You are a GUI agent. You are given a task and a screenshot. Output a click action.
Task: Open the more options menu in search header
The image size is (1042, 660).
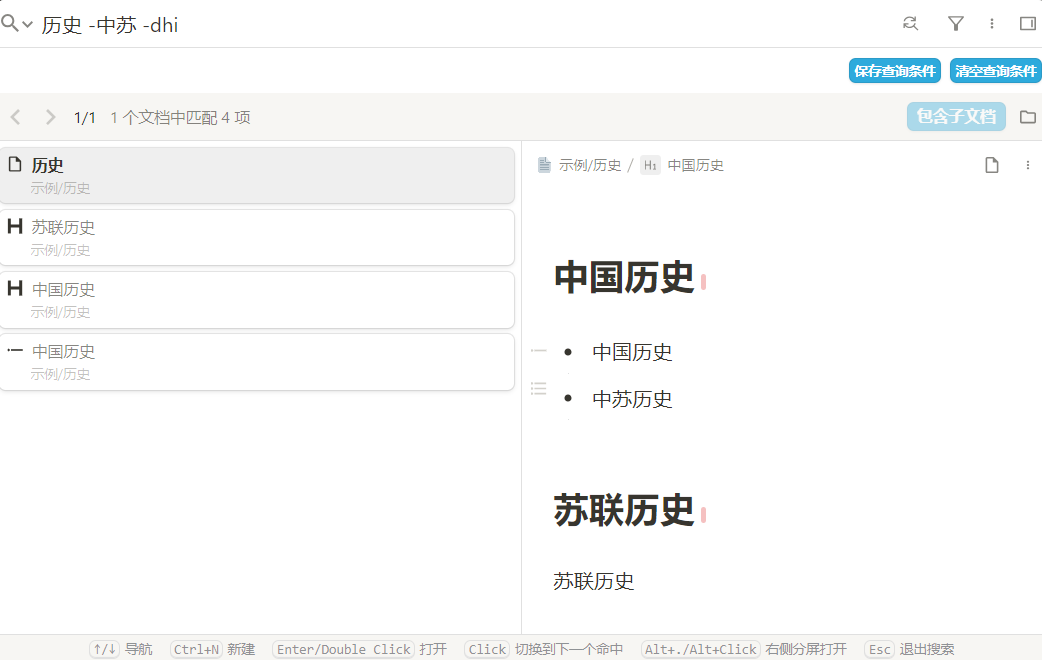pyautogui.click(x=991, y=24)
